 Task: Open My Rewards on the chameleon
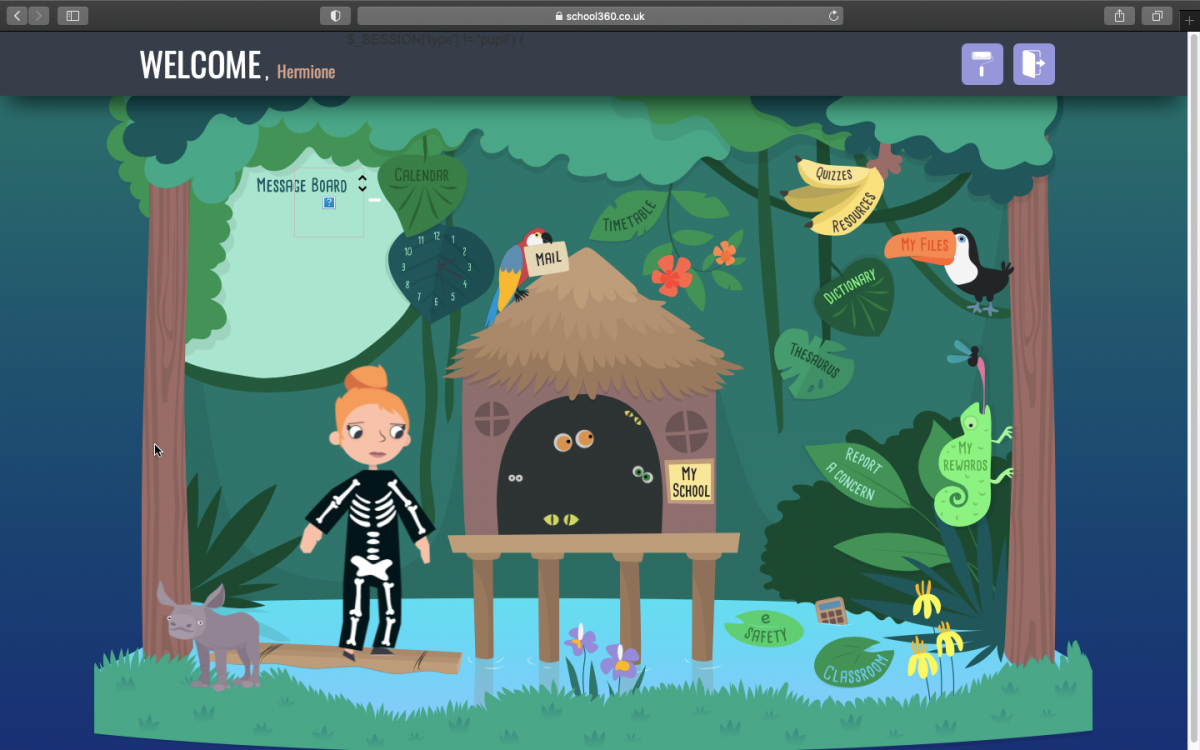(964, 458)
